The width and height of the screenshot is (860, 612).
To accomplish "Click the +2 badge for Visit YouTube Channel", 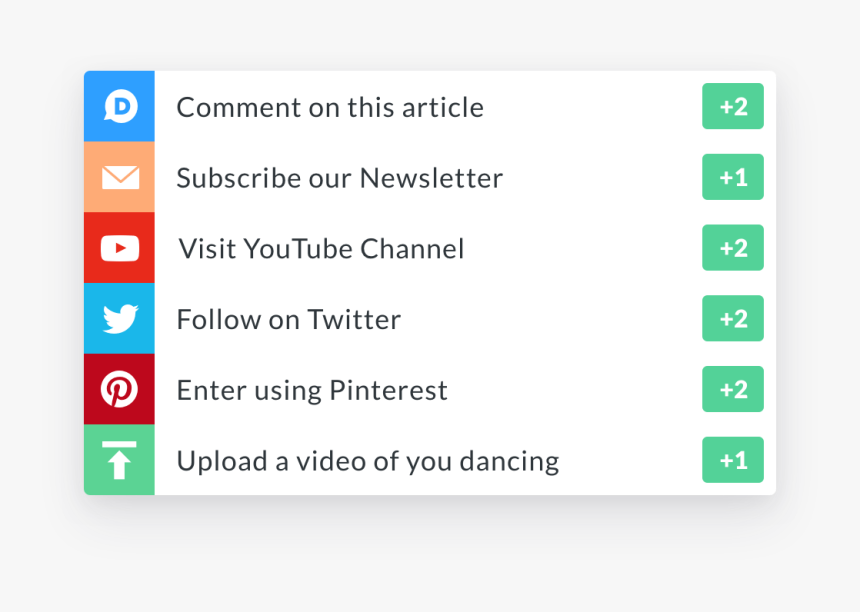I will pyautogui.click(x=733, y=247).
